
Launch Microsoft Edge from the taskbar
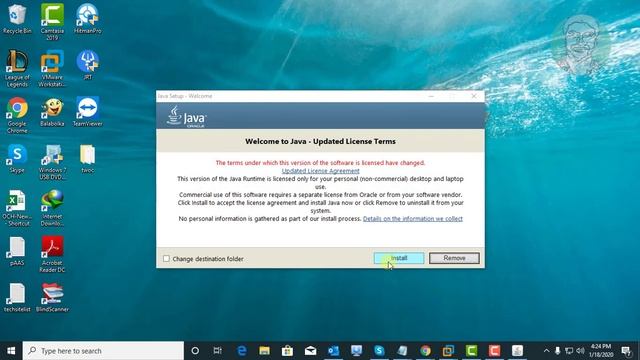[x=242, y=351]
